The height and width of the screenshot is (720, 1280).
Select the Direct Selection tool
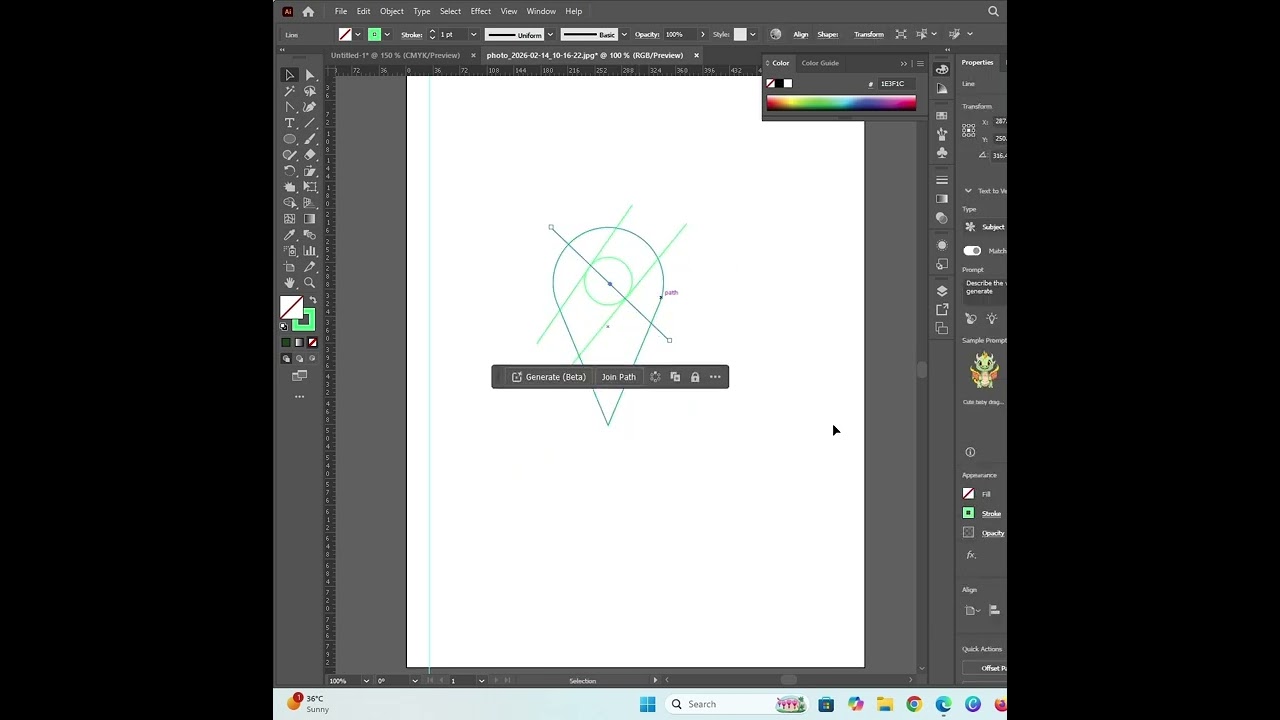click(x=310, y=75)
